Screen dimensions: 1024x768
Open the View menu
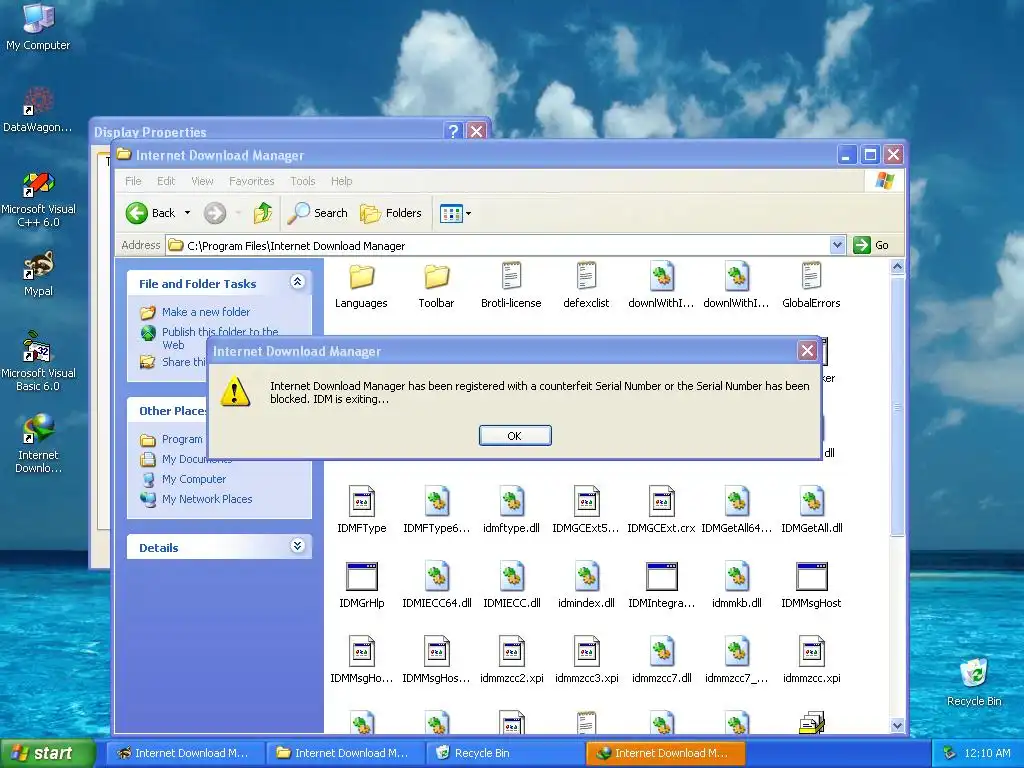[x=202, y=181]
